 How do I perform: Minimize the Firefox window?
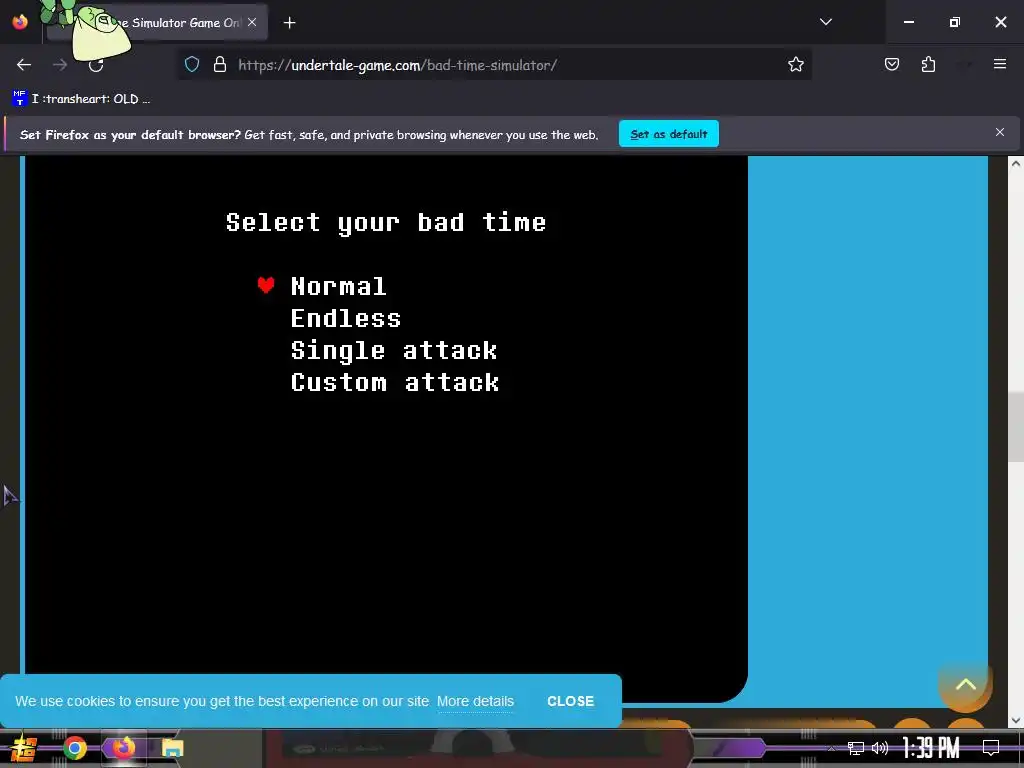coord(908,22)
